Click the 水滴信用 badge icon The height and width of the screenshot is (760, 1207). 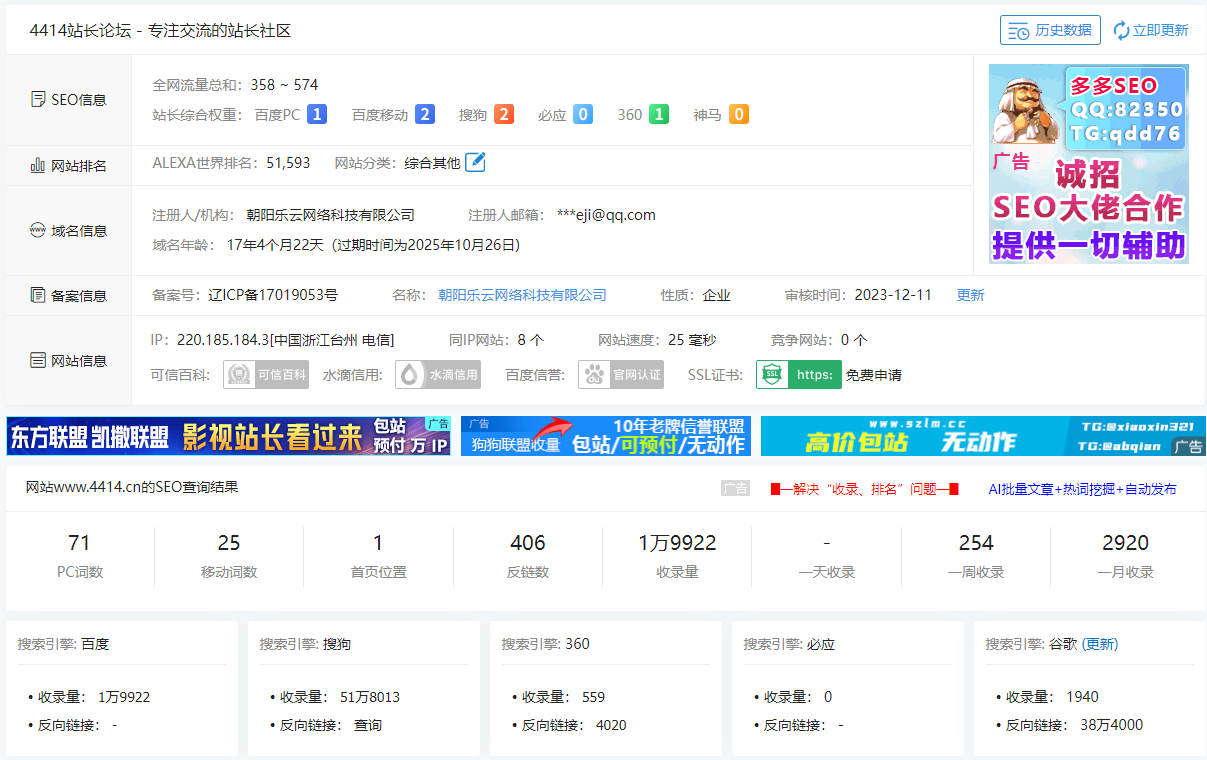[x=438, y=375]
